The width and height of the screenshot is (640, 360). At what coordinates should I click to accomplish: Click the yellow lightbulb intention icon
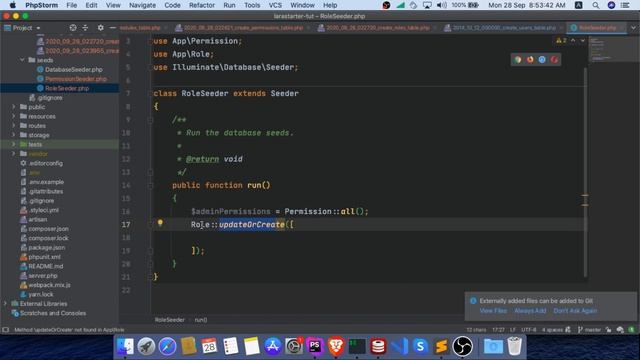pos(160,223)
